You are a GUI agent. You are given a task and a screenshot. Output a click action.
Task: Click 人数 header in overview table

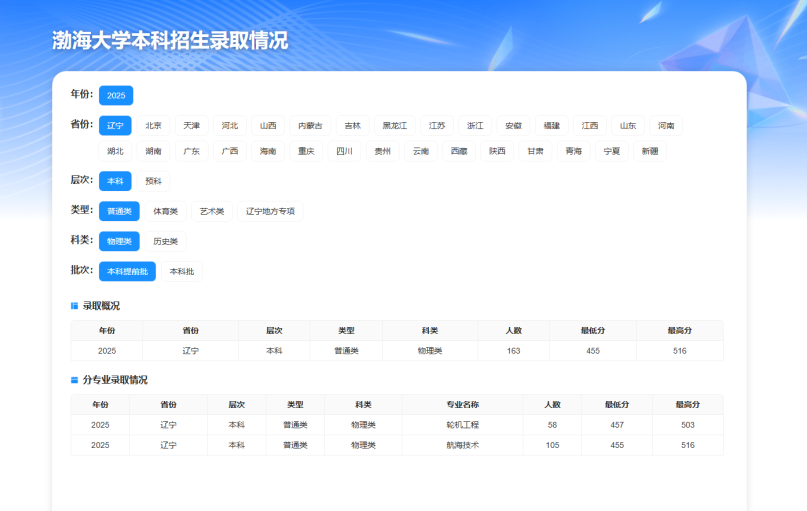(x=514, y=330)
